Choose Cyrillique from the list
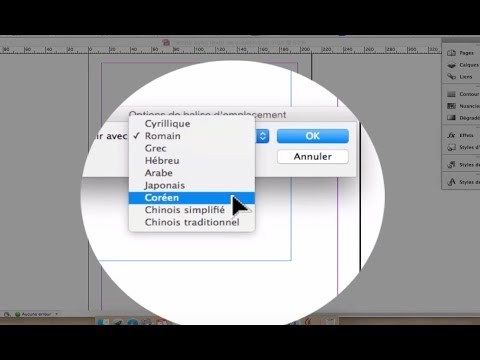The image size is (480, 360). [x=192, y=124]
